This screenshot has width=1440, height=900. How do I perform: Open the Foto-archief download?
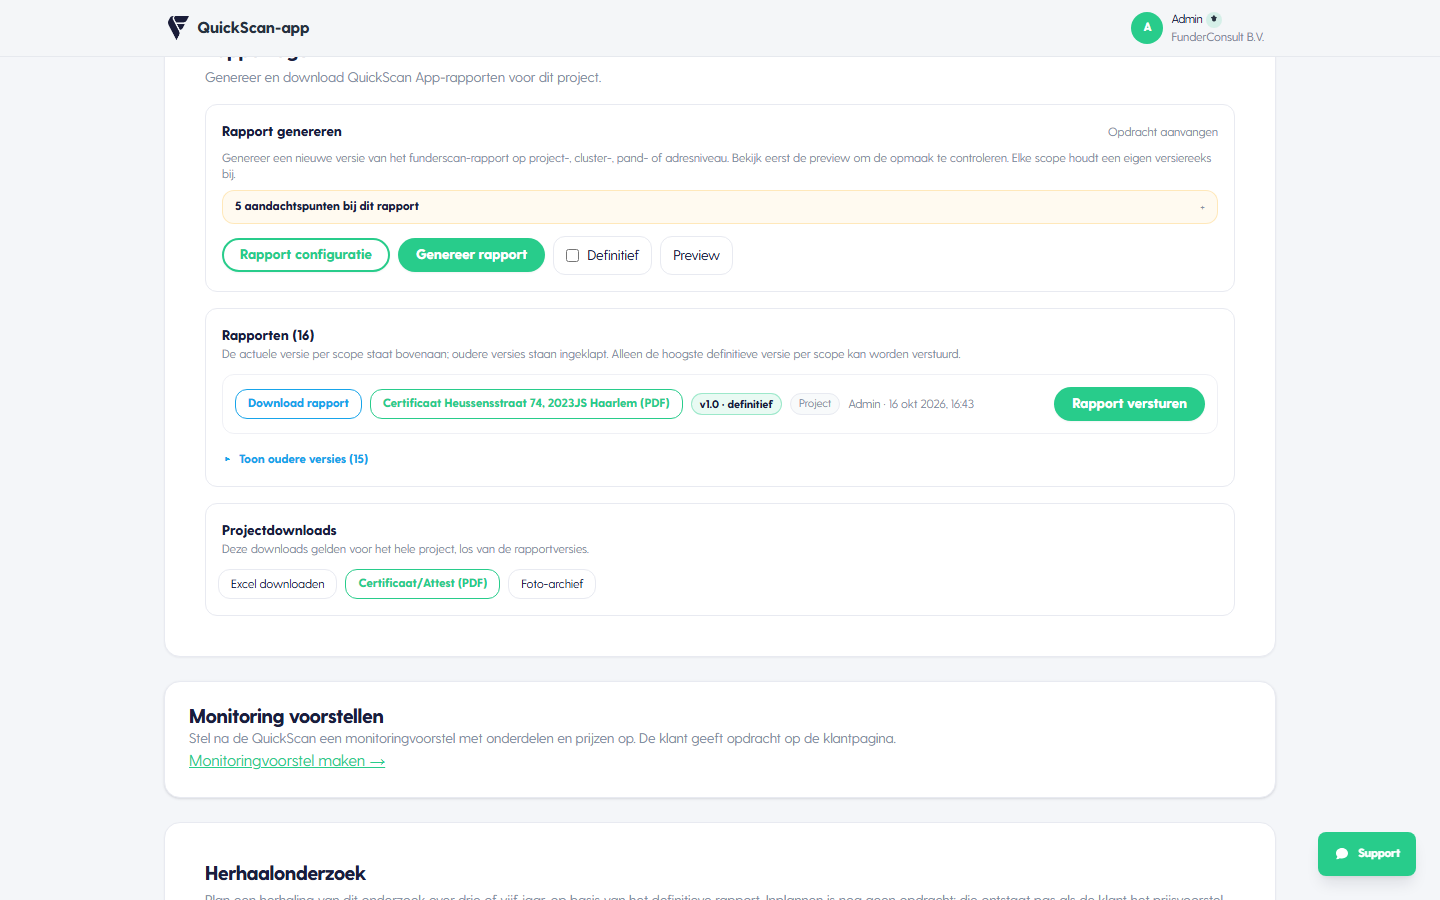(552, 584)
